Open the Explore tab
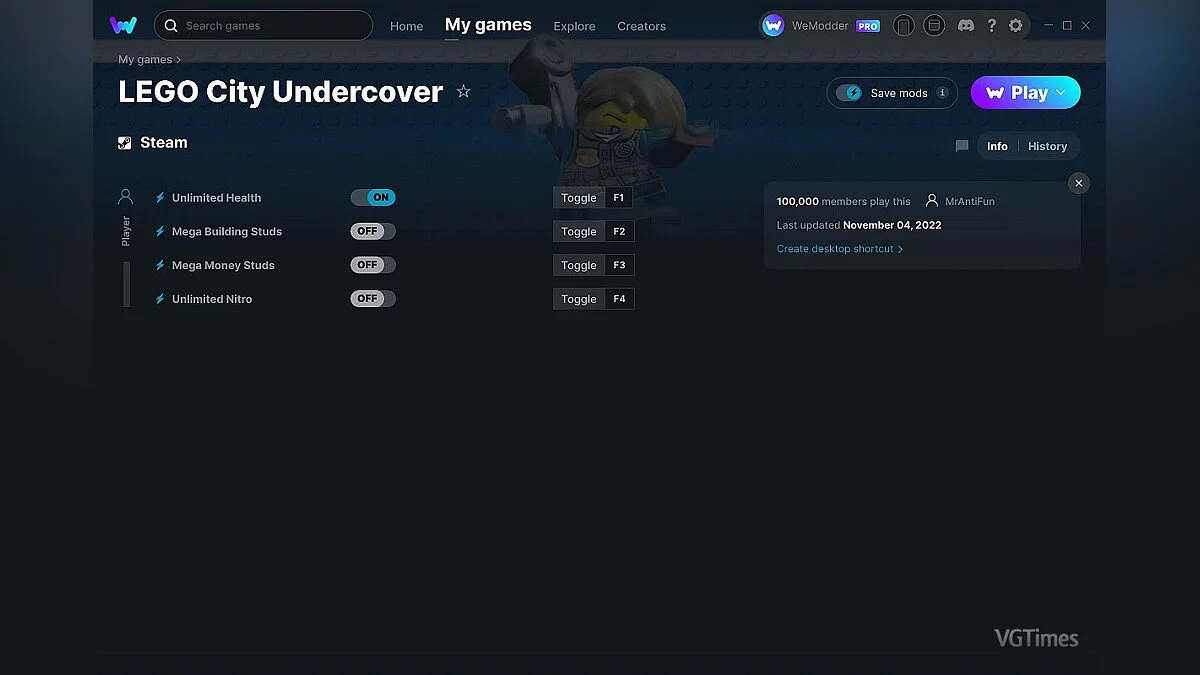Screen dimensions: 1200x675 [574, 26]
